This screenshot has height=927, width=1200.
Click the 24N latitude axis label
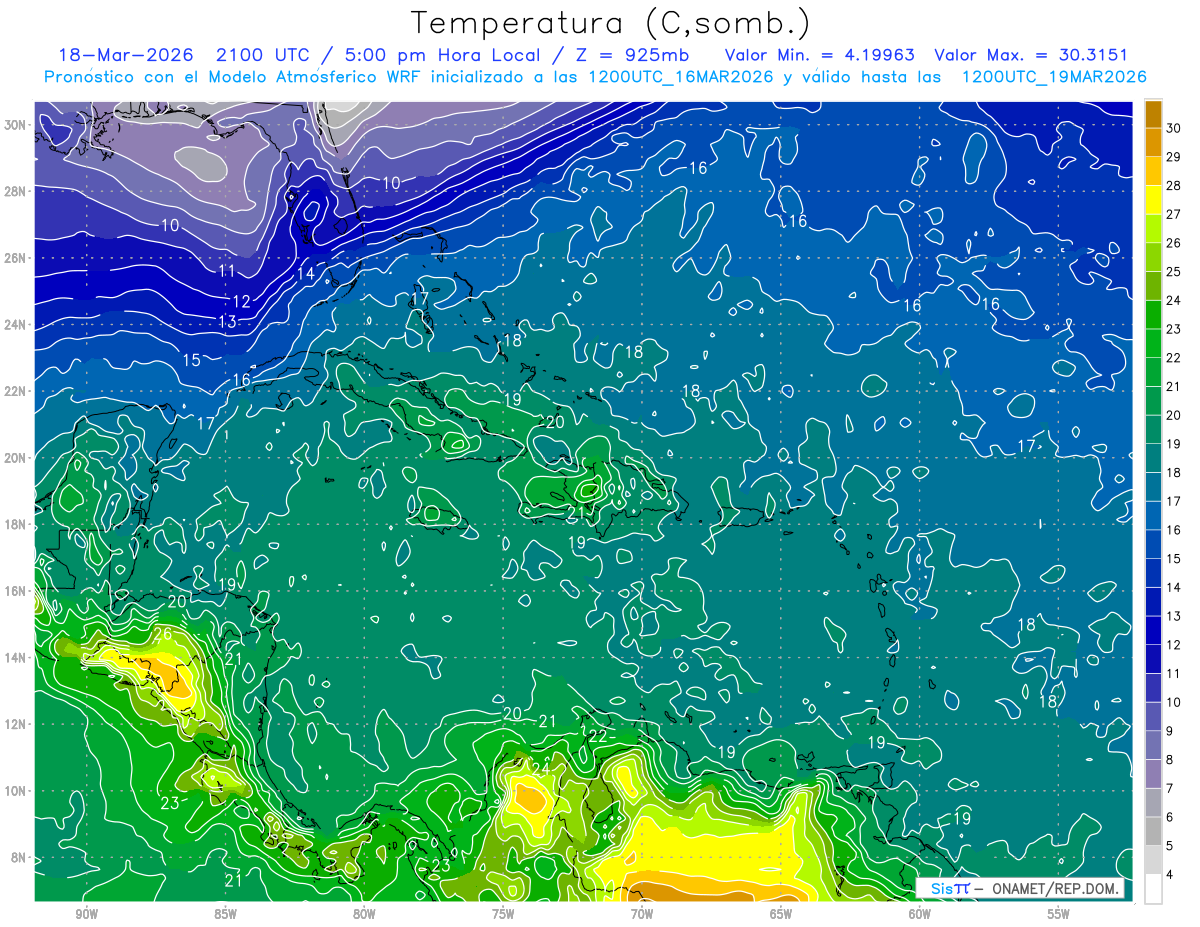[15, 325]
